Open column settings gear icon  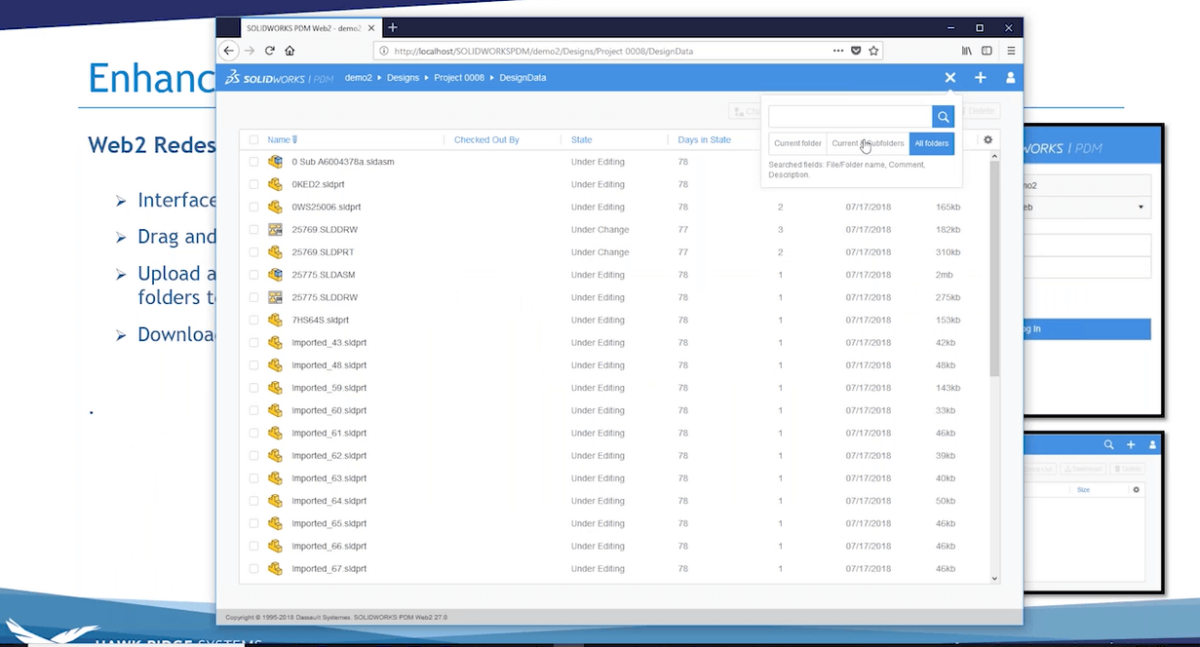[x=988, y=140]
